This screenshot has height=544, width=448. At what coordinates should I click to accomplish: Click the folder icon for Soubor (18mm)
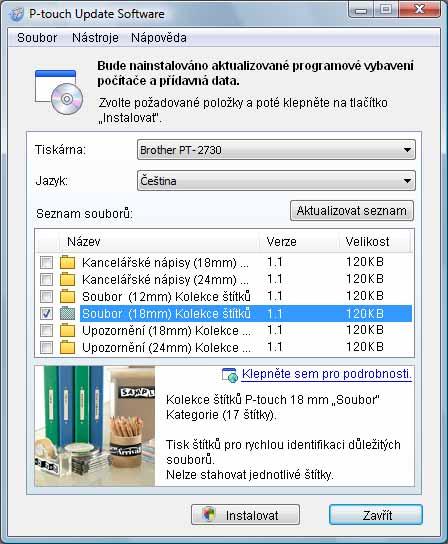(x=67, y=314)
